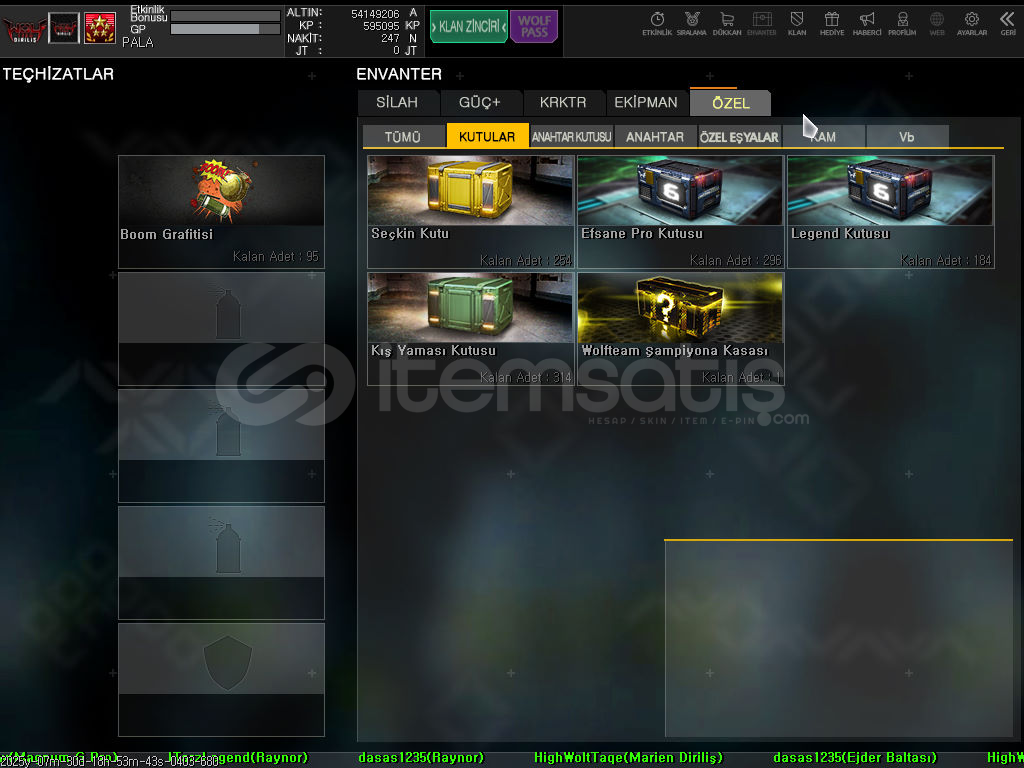The image size is (1024, 768).
Task: Click 'Kalan Adet : 184' text
Action: [x=946, y=261]
